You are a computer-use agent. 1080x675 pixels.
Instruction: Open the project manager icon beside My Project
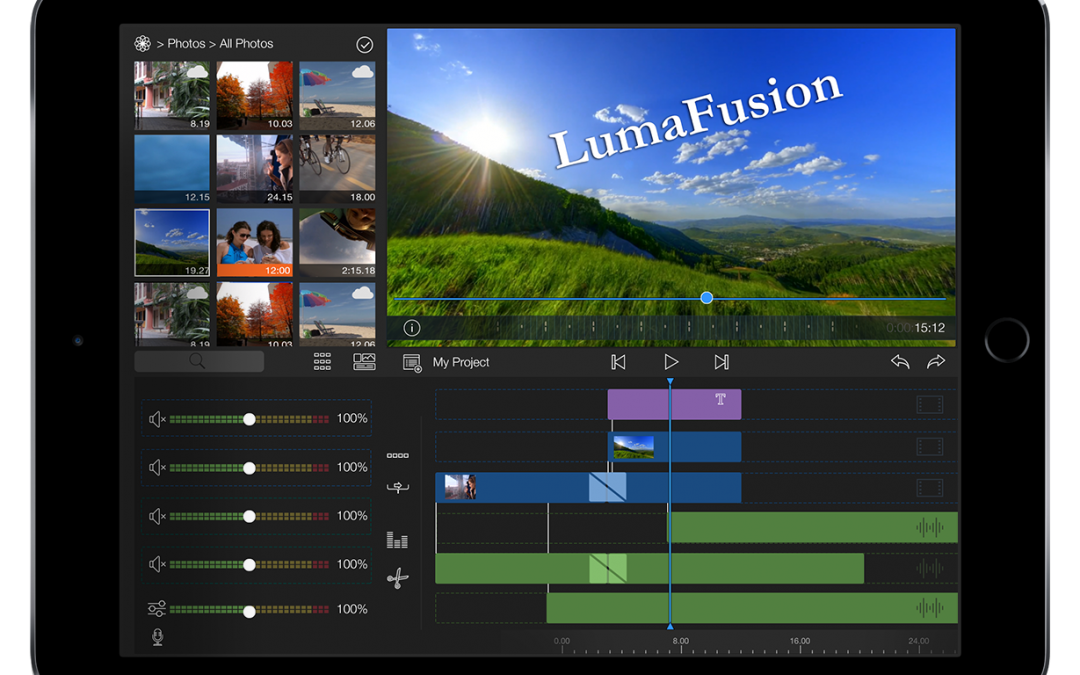[x=412, y=363]
